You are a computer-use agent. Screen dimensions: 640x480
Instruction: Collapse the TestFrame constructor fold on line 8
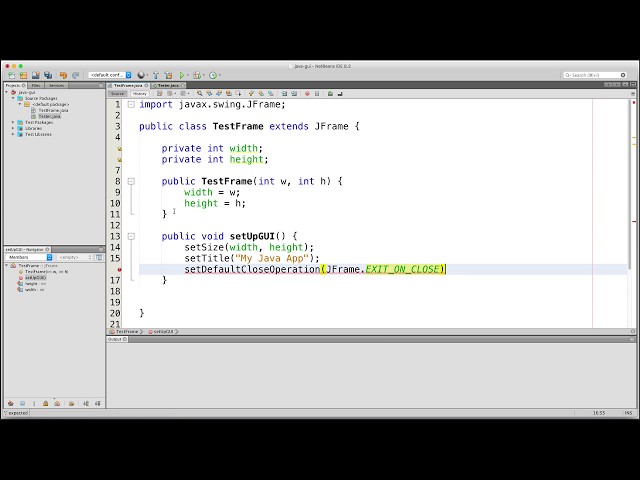[x=131, y=181]
